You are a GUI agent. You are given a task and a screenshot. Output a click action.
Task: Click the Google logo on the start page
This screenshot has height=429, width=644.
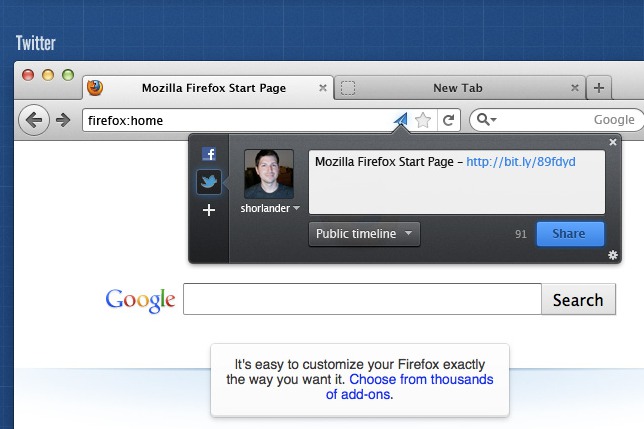(x=140, y=300)
